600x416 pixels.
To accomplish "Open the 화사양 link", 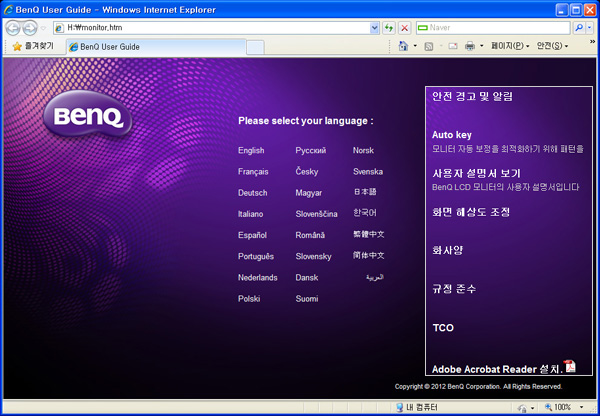I will coord(447,250).
